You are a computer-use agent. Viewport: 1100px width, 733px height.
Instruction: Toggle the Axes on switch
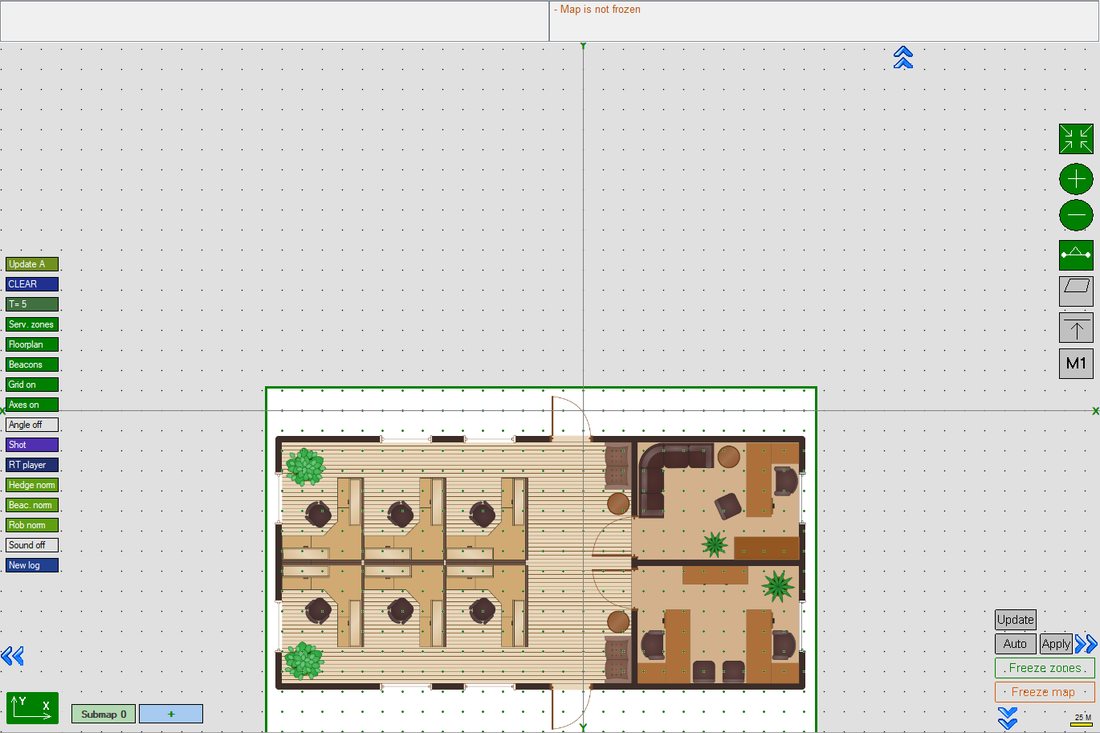pos(32,405)
